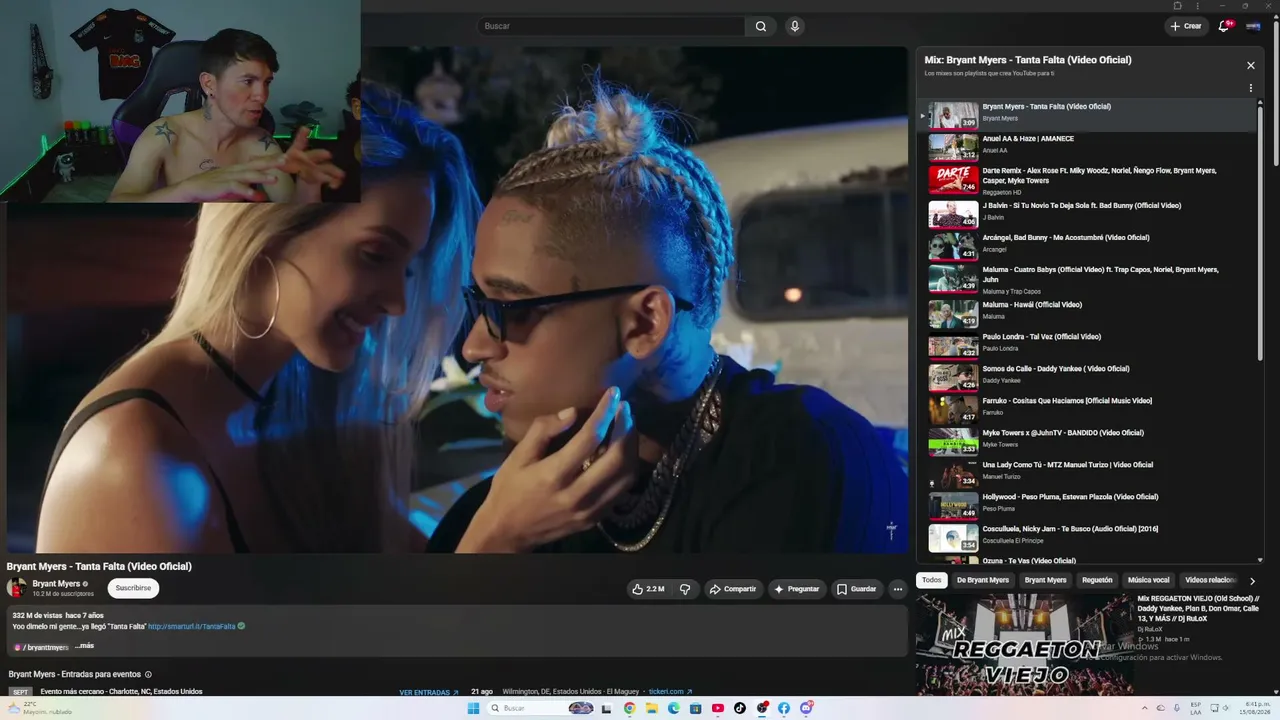Show hidden system tray icons
The image size is (1280, 720).
point(1146,708)
